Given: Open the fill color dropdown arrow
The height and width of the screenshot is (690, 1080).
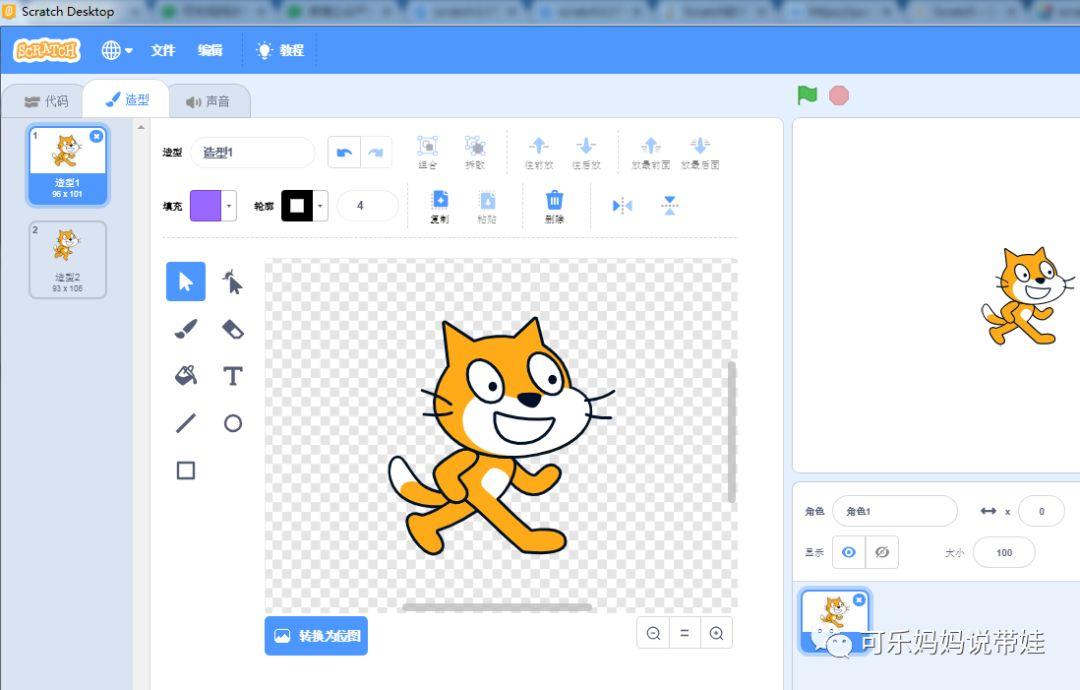Looking at the screenshot, I should 229,205.
